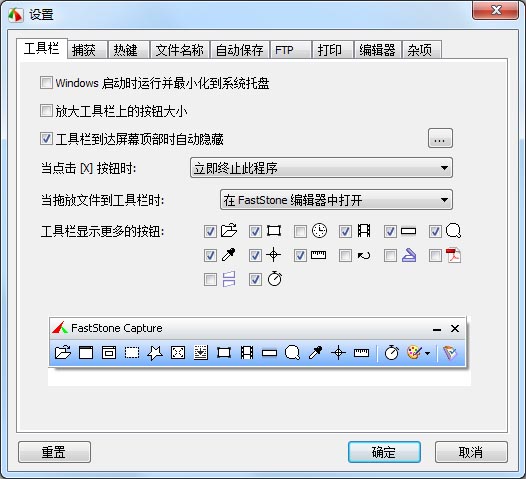Image resolution: width=526 pixels, height=479 pixels.
Task: Enable the clock delay-capture button checkbox
Action: coord(300,231)
